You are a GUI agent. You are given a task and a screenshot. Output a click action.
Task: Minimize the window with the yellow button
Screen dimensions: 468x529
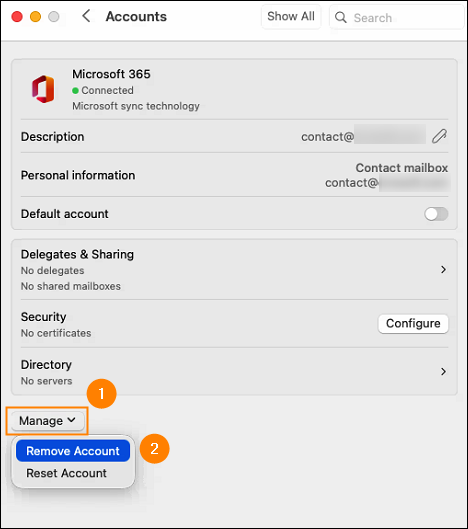35,17
